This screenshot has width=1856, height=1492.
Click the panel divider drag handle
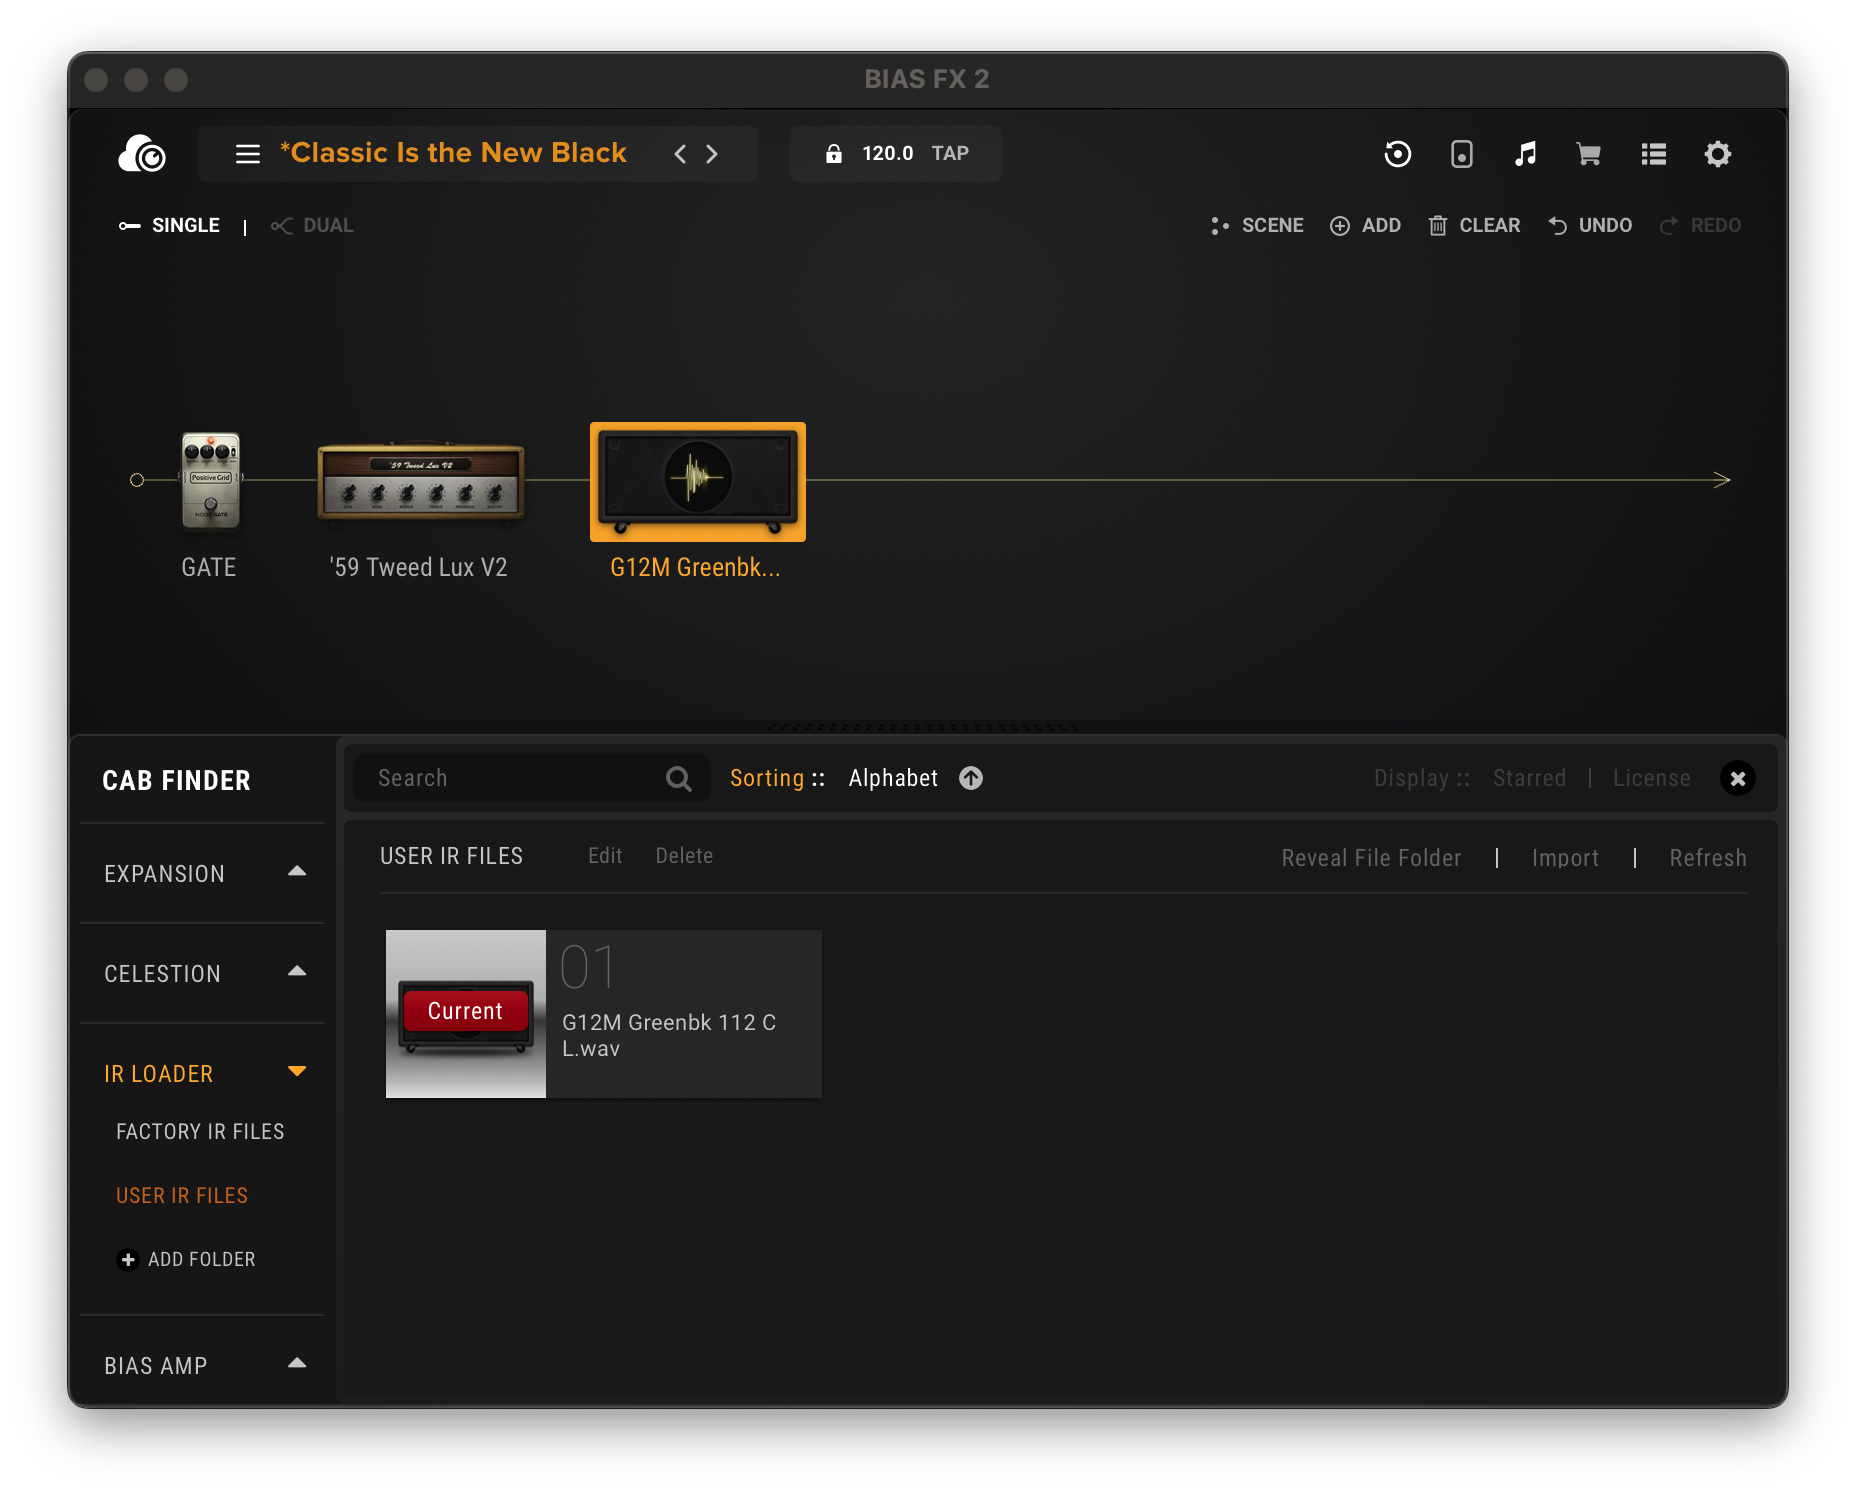tap(922, 727)
